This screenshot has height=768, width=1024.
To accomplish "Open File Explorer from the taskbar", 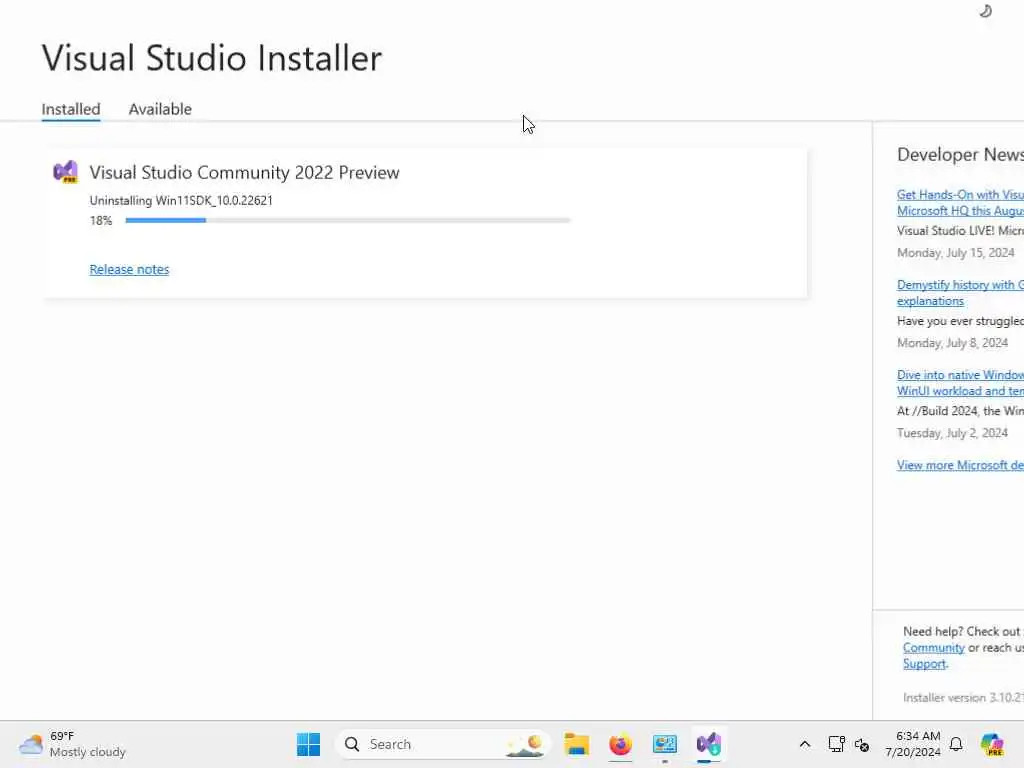I will (x=577, y=744).
